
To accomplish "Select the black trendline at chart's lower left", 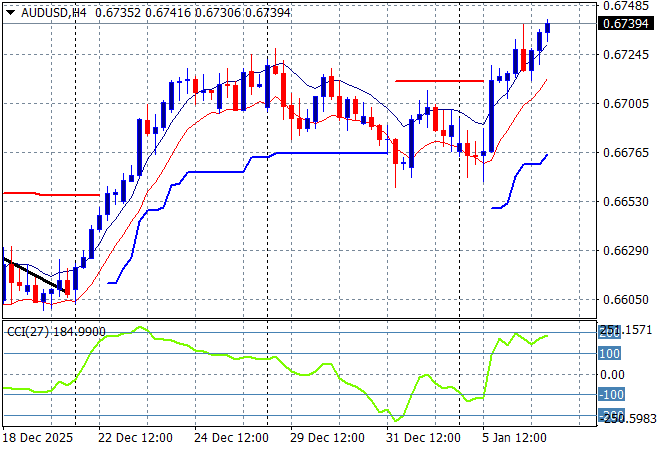I will (x=35, y=276).
